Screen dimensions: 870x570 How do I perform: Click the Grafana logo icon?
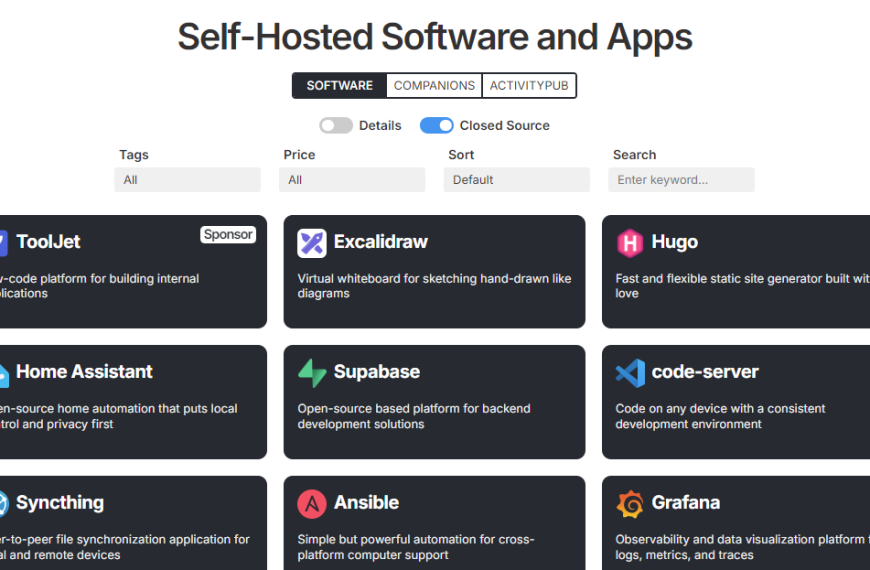pyautogui.click(x=630, y=504)
